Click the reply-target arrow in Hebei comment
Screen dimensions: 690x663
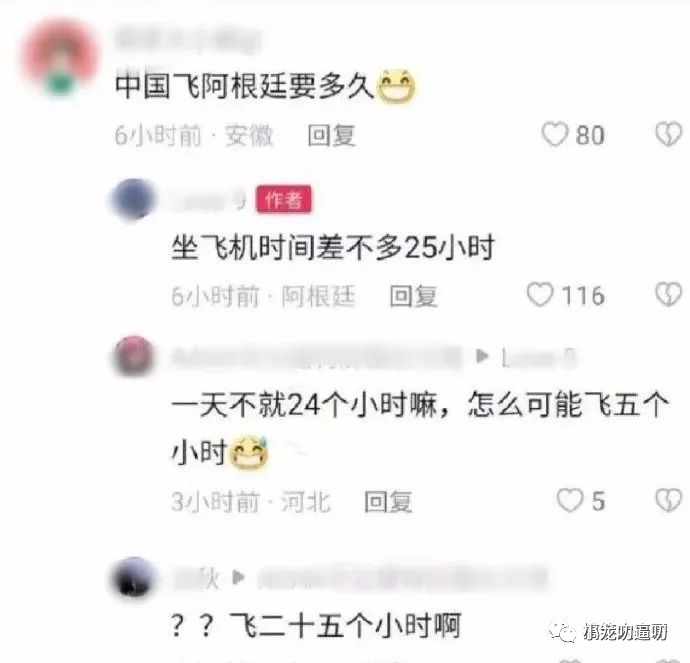point(482,355)
